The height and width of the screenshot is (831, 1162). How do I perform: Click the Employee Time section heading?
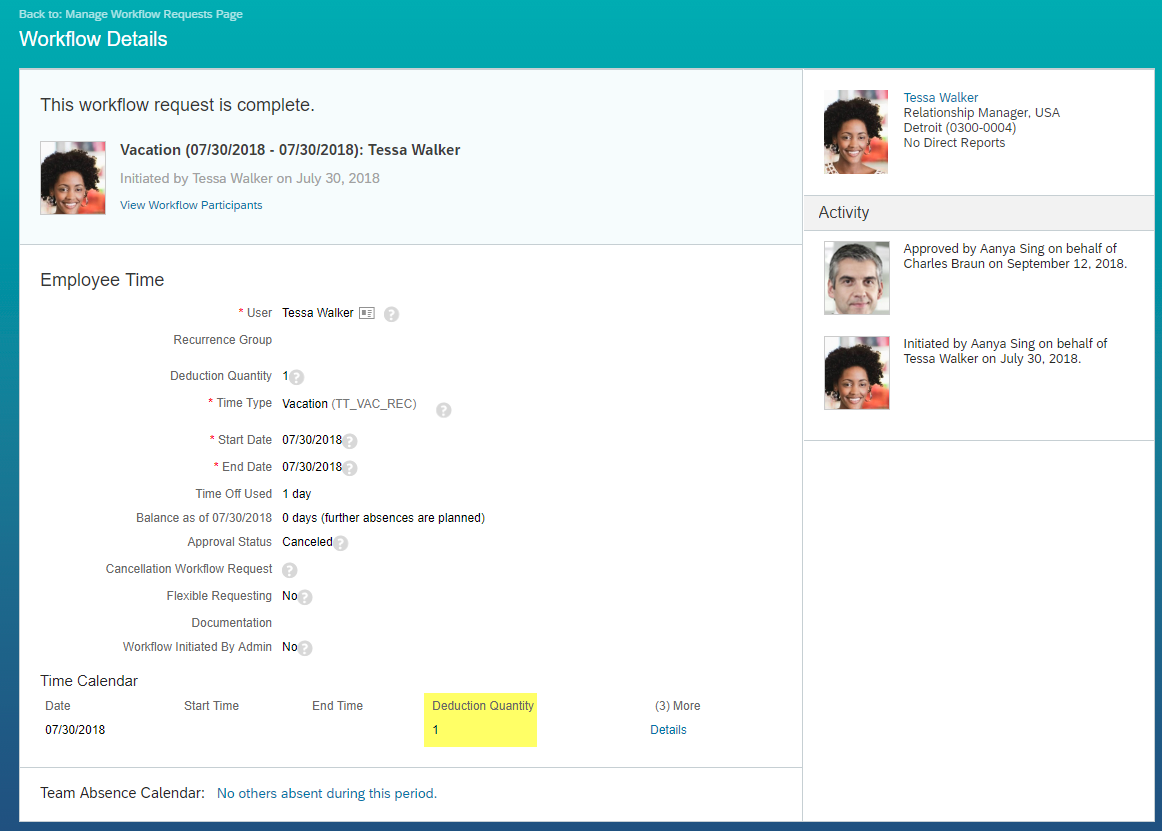102,280
